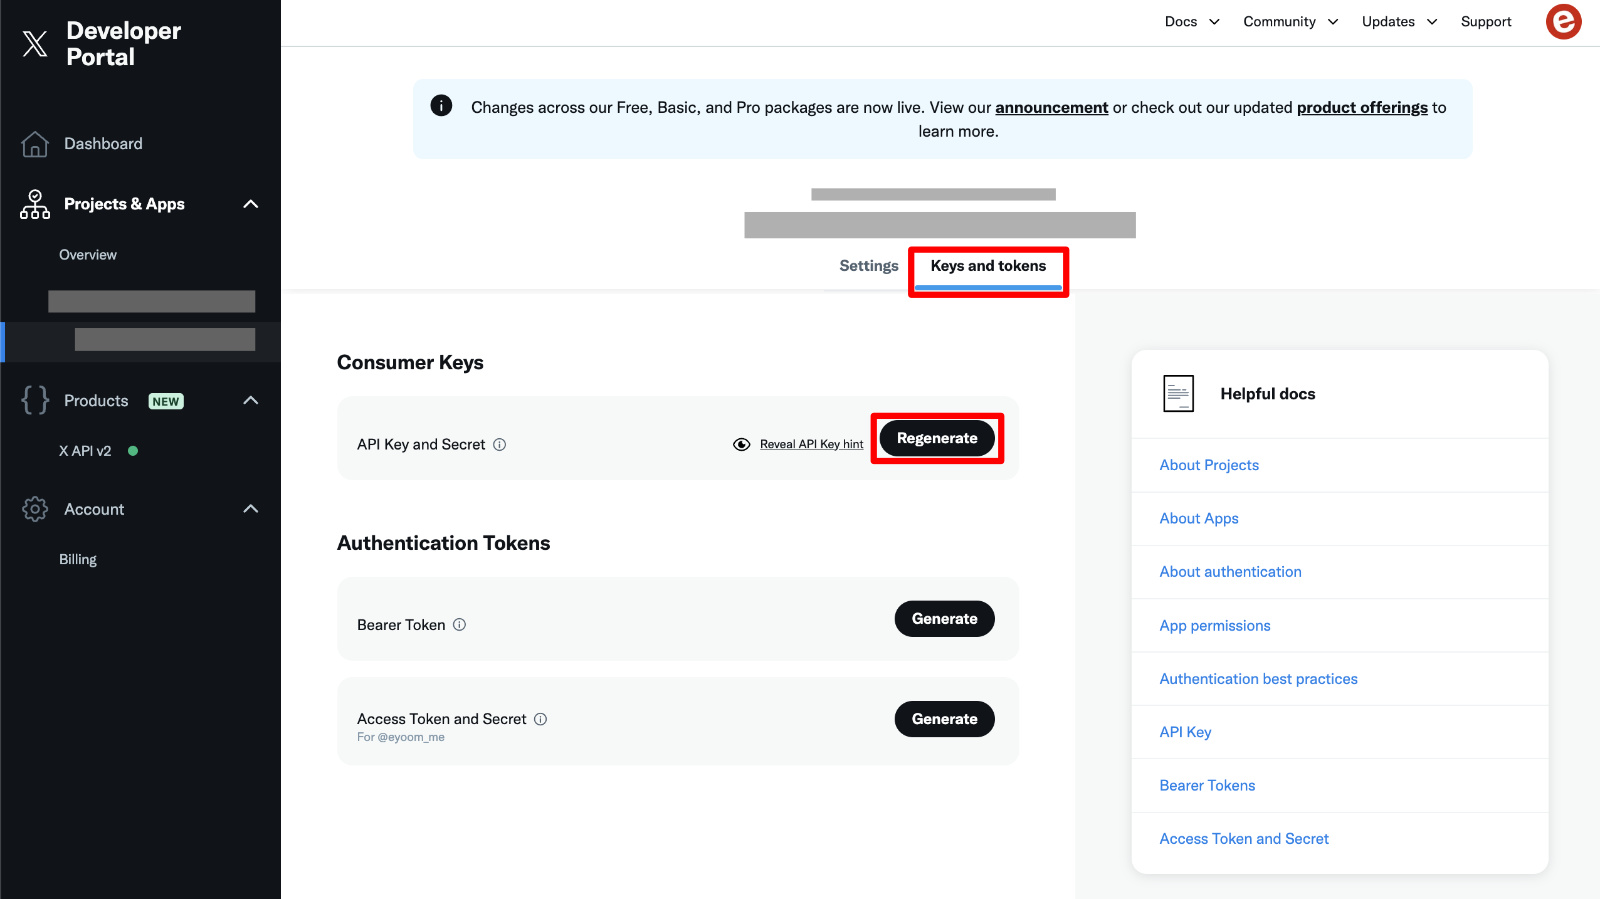Open the product offerings link
This screenshot has height=899, width=1600.
point(1362,107)
